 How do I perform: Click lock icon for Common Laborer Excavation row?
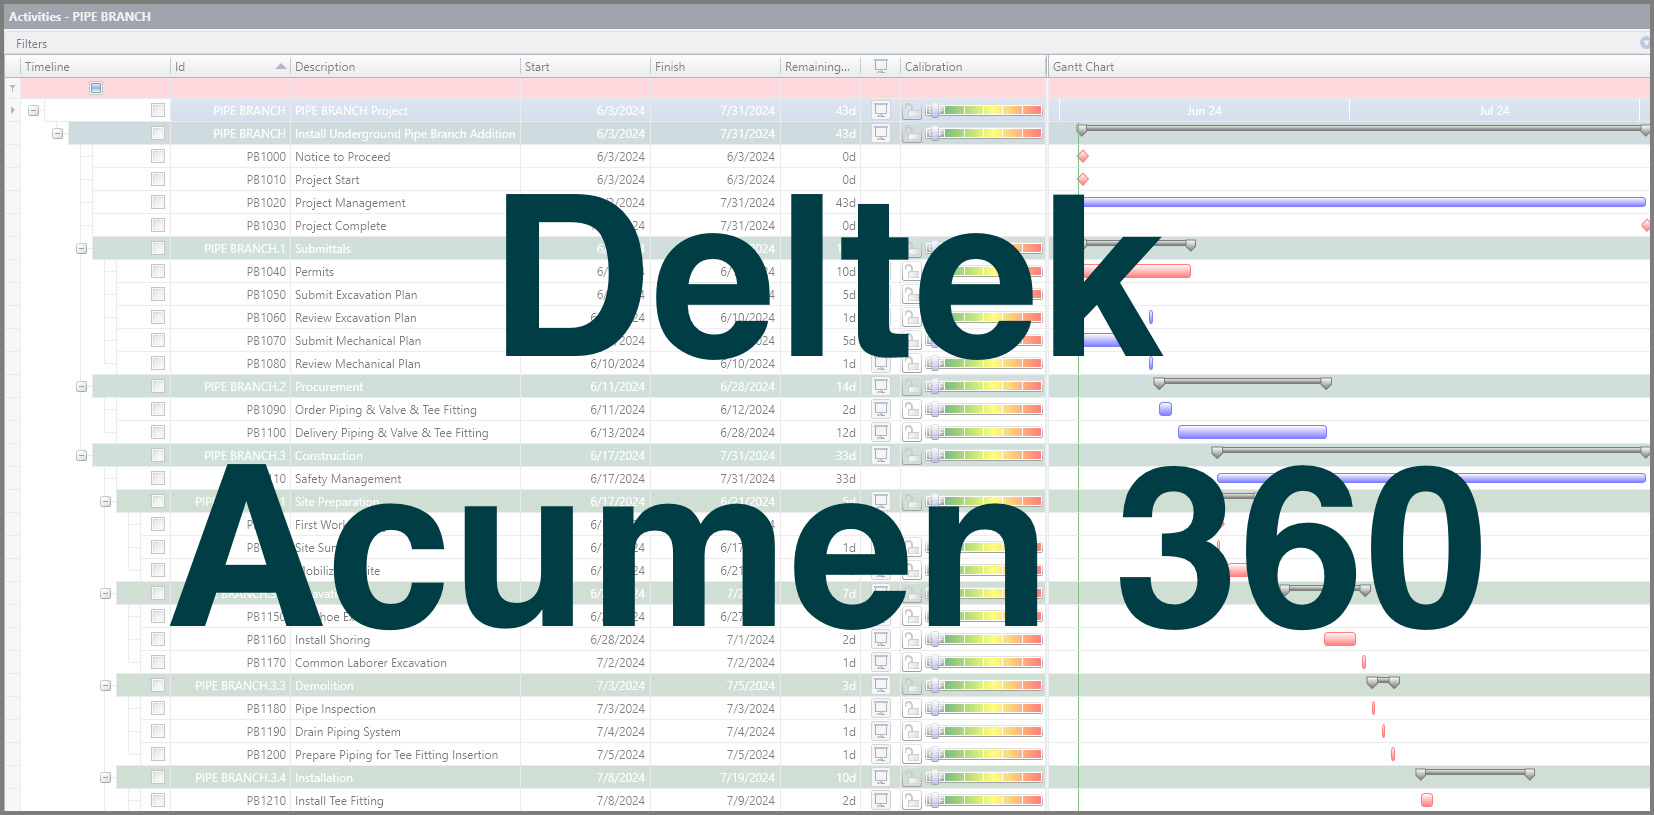[x=912, y=662]
